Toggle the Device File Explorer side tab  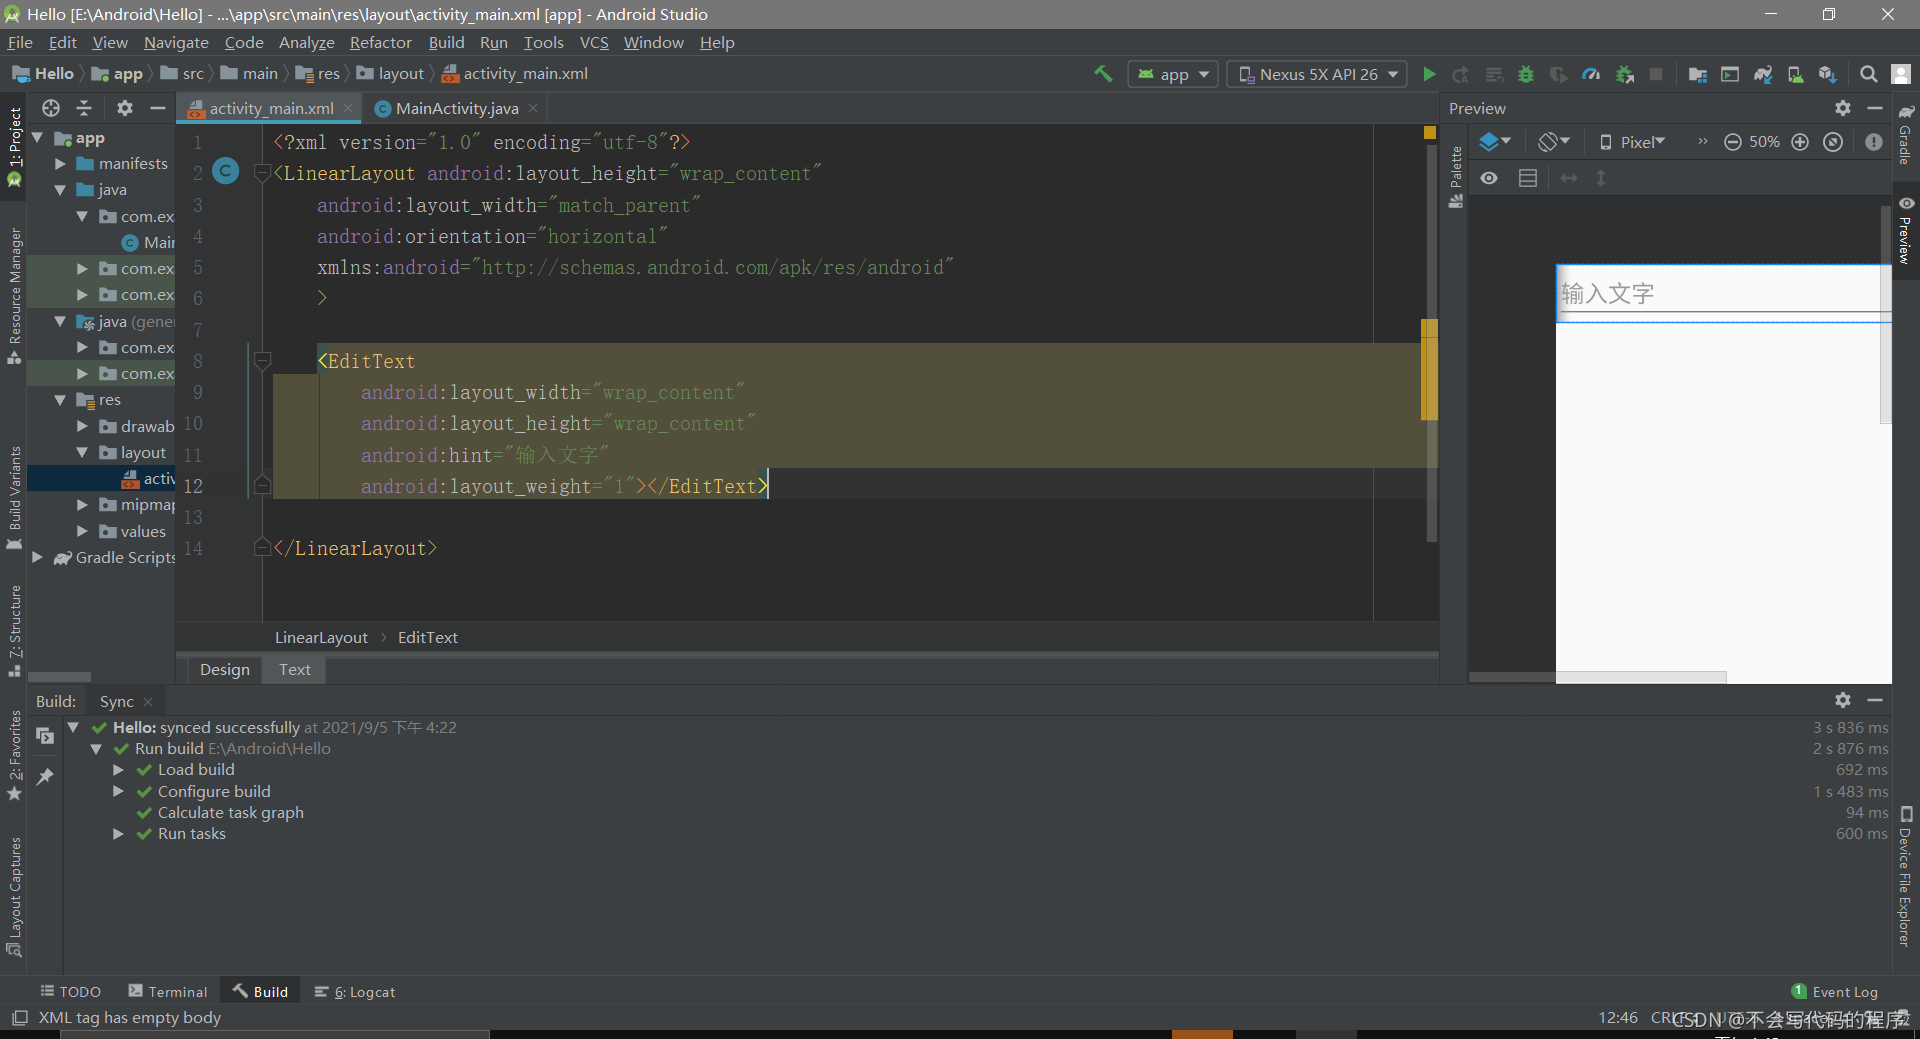pyautogui.click(x=1906, y=877)
